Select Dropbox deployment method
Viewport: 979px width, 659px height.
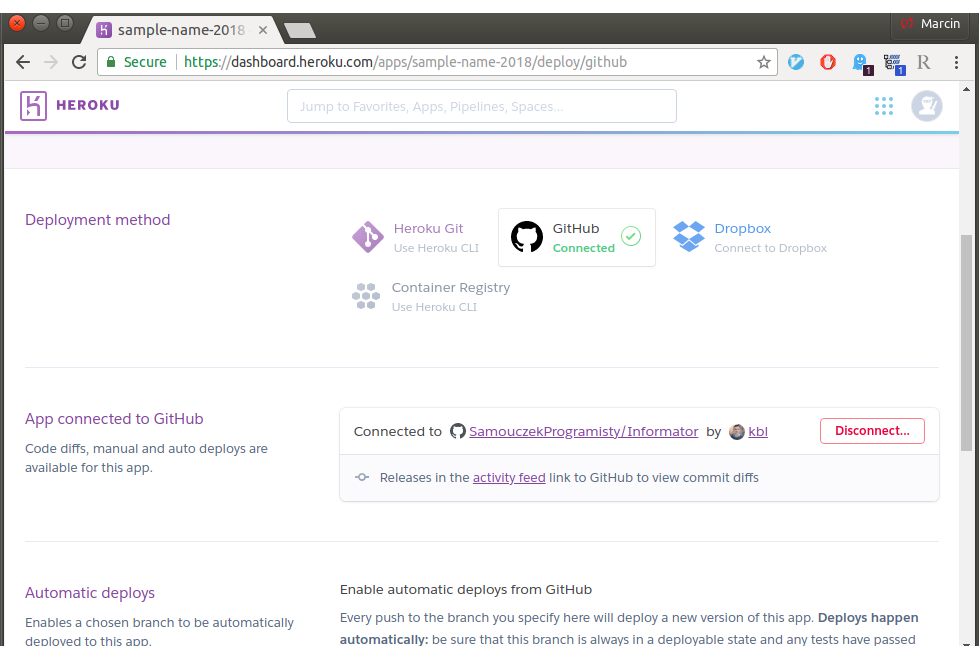pos(749,237)
